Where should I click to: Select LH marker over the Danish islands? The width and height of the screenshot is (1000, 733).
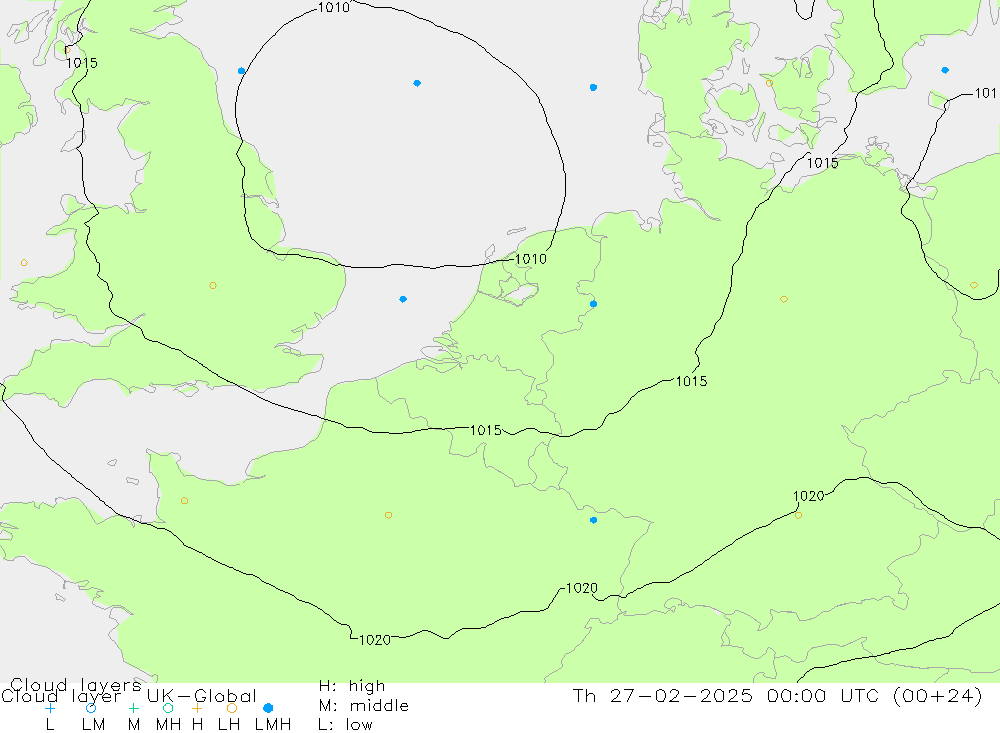pos(769,84)
